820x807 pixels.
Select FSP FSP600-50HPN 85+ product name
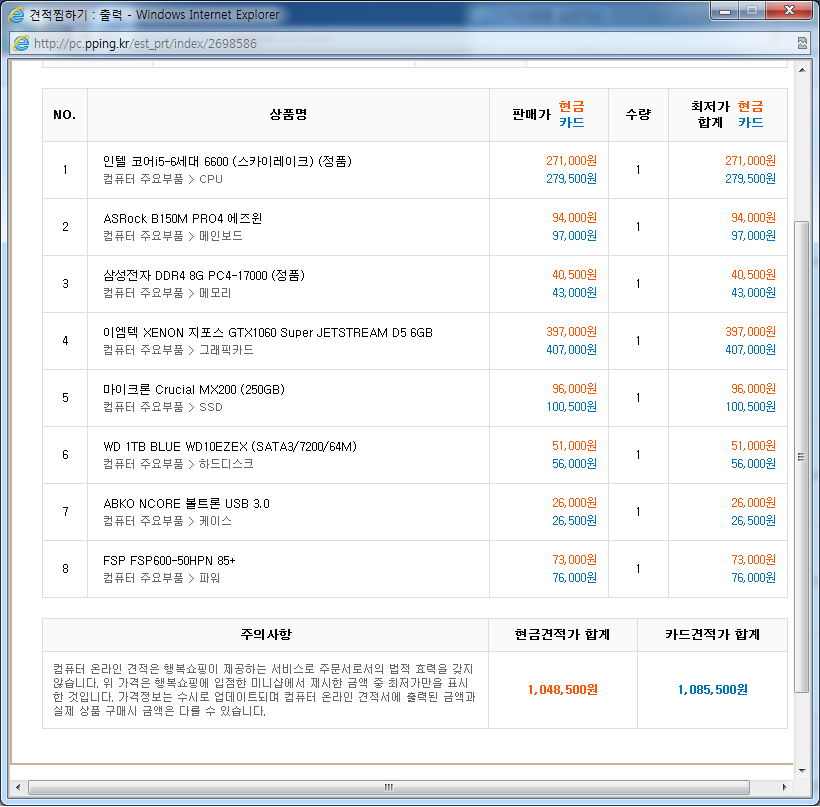click(169, 560)
